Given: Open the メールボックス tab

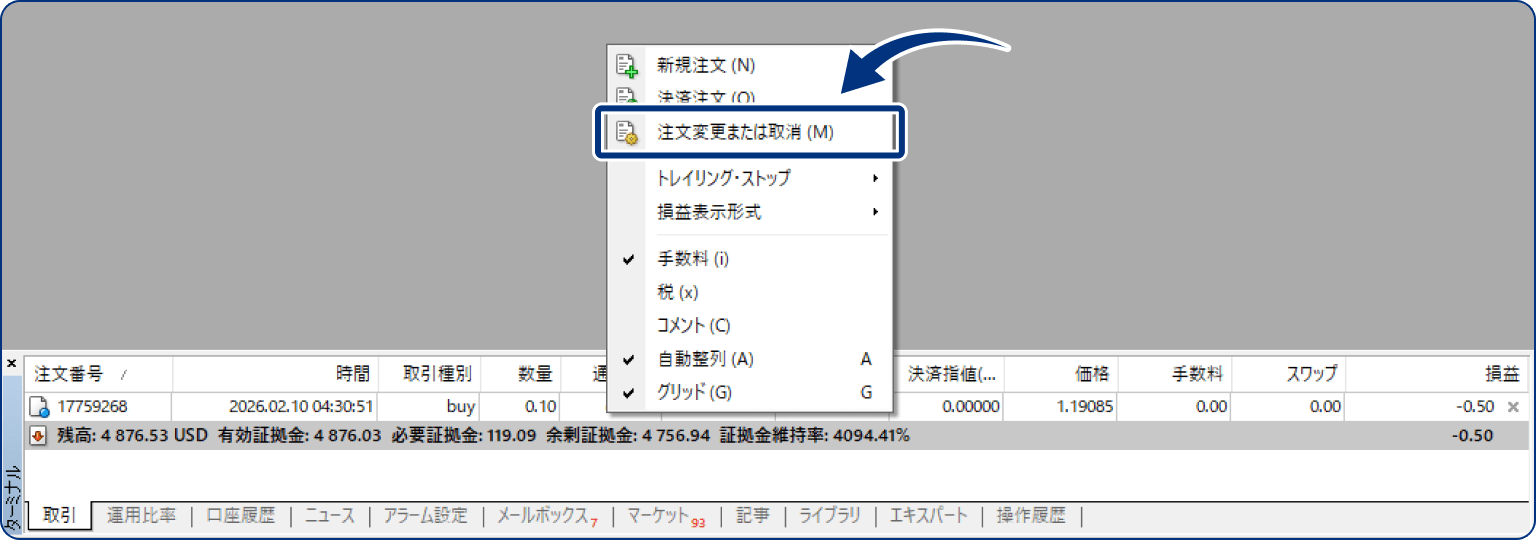Looking at the screenshot, I should pyautogui.click(x=547, y=516).
